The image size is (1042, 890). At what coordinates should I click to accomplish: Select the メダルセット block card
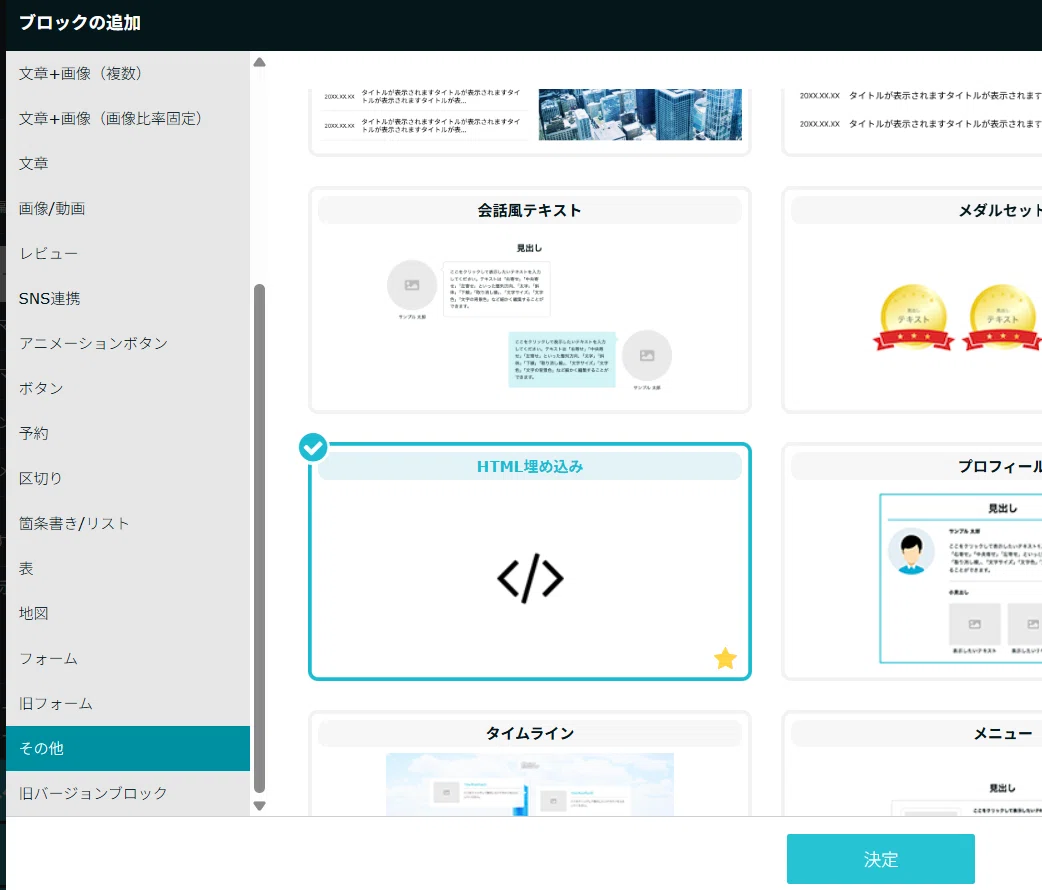(x=912, y=300)
